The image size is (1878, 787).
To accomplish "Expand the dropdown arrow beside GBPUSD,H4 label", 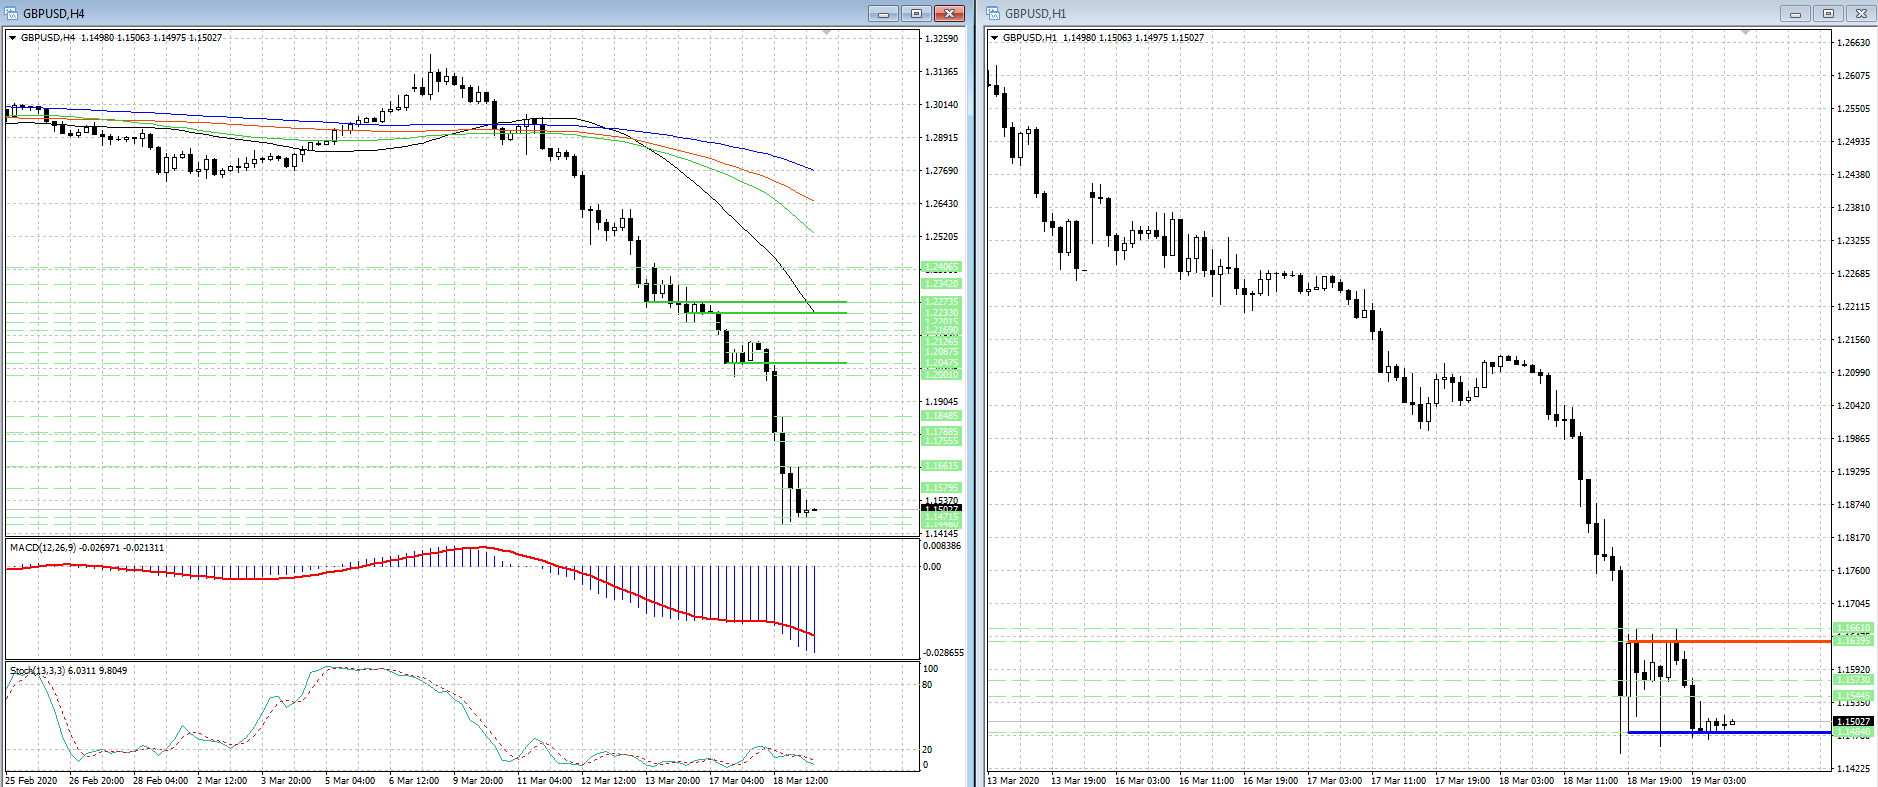I will [12, 38].
